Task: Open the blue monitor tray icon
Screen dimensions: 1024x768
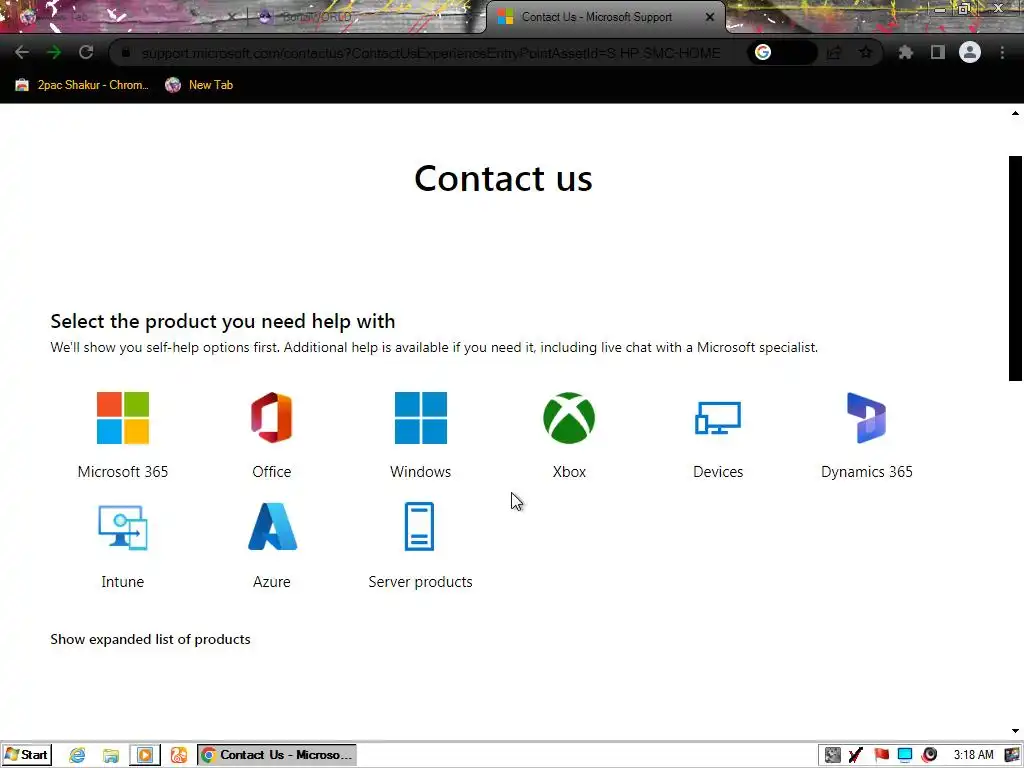Action: click(x=905, y=755)
